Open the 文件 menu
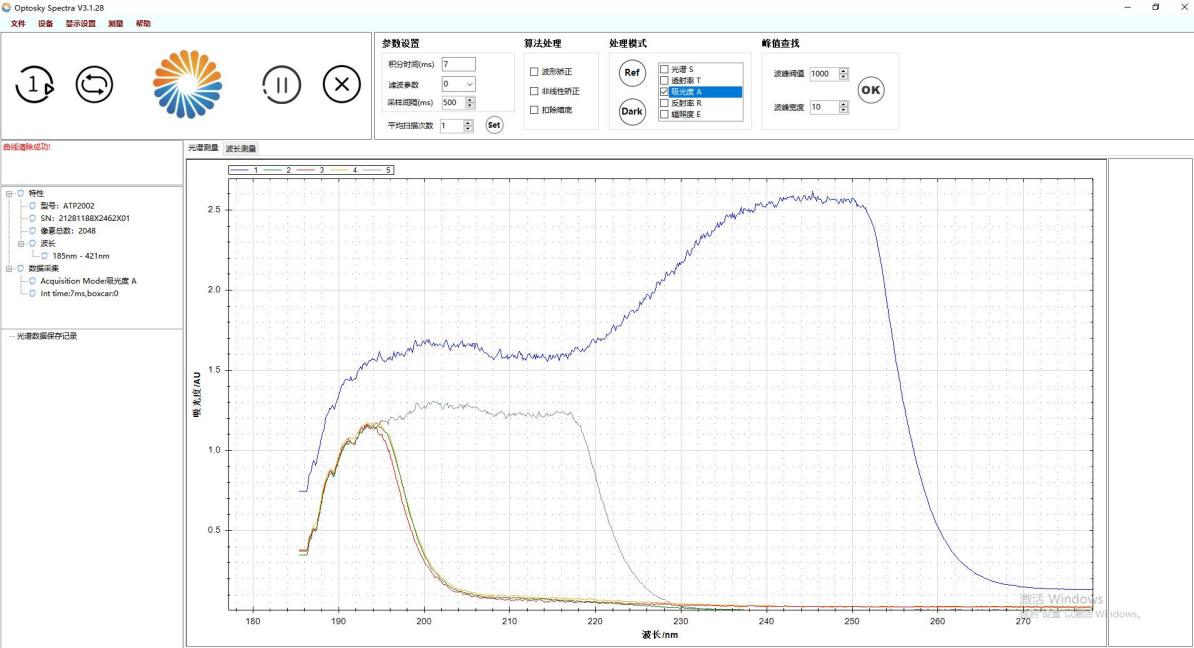The width and height of the screenshot is (1194, 648). pyautogui.click(x=18, y=23)
